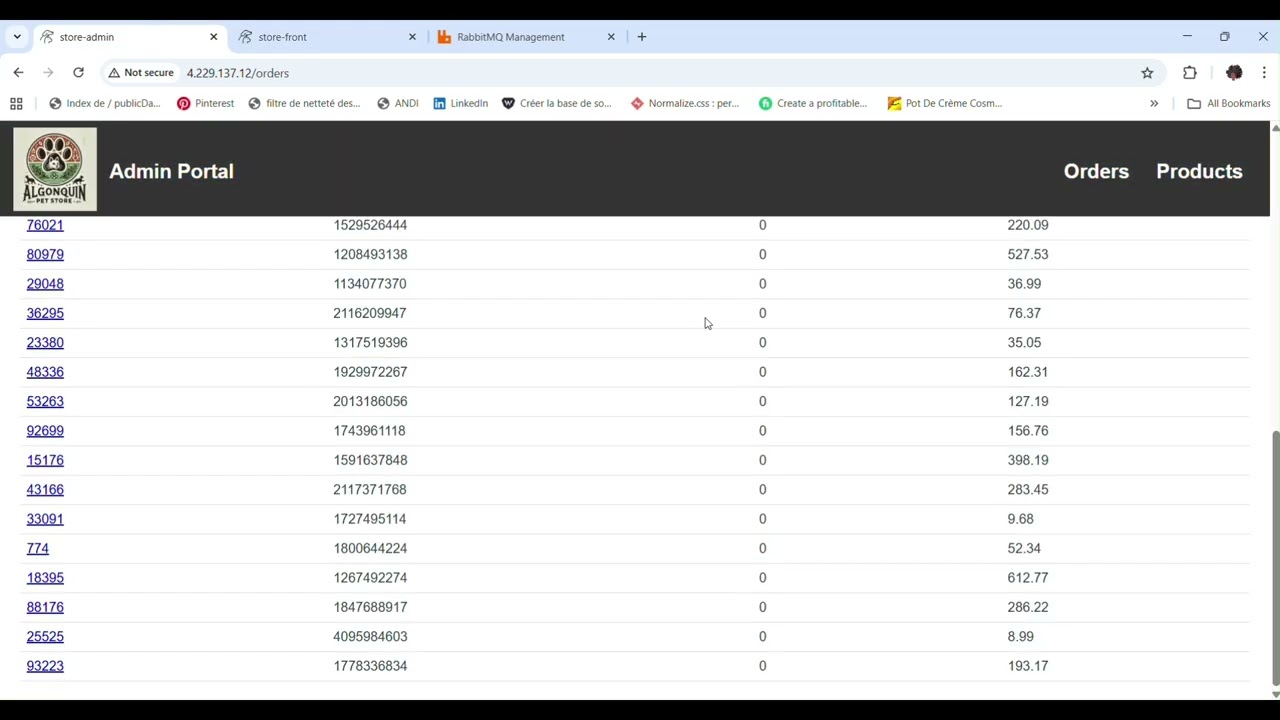Viewport: 1280px width, 720px height.
Task: Click the Algonquin Pet Store logo
Action: tap(55, 169)
